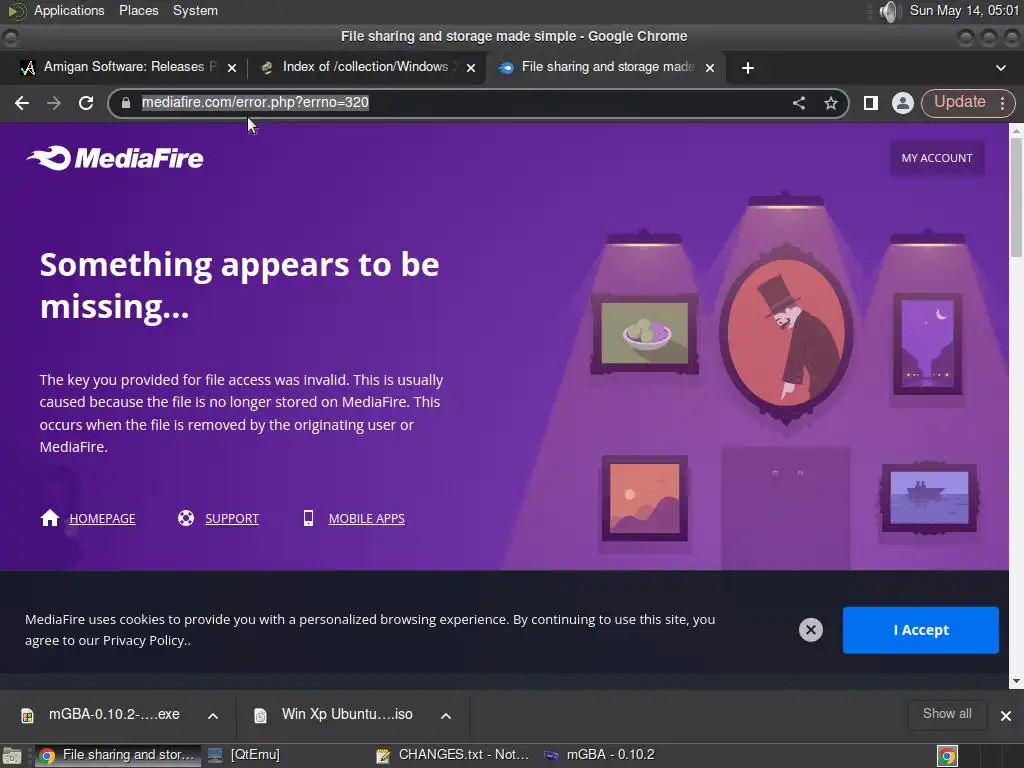Viewport: 1024px width, 768px height.
Task: Click Show all downloads button
Action: (947, 714)
